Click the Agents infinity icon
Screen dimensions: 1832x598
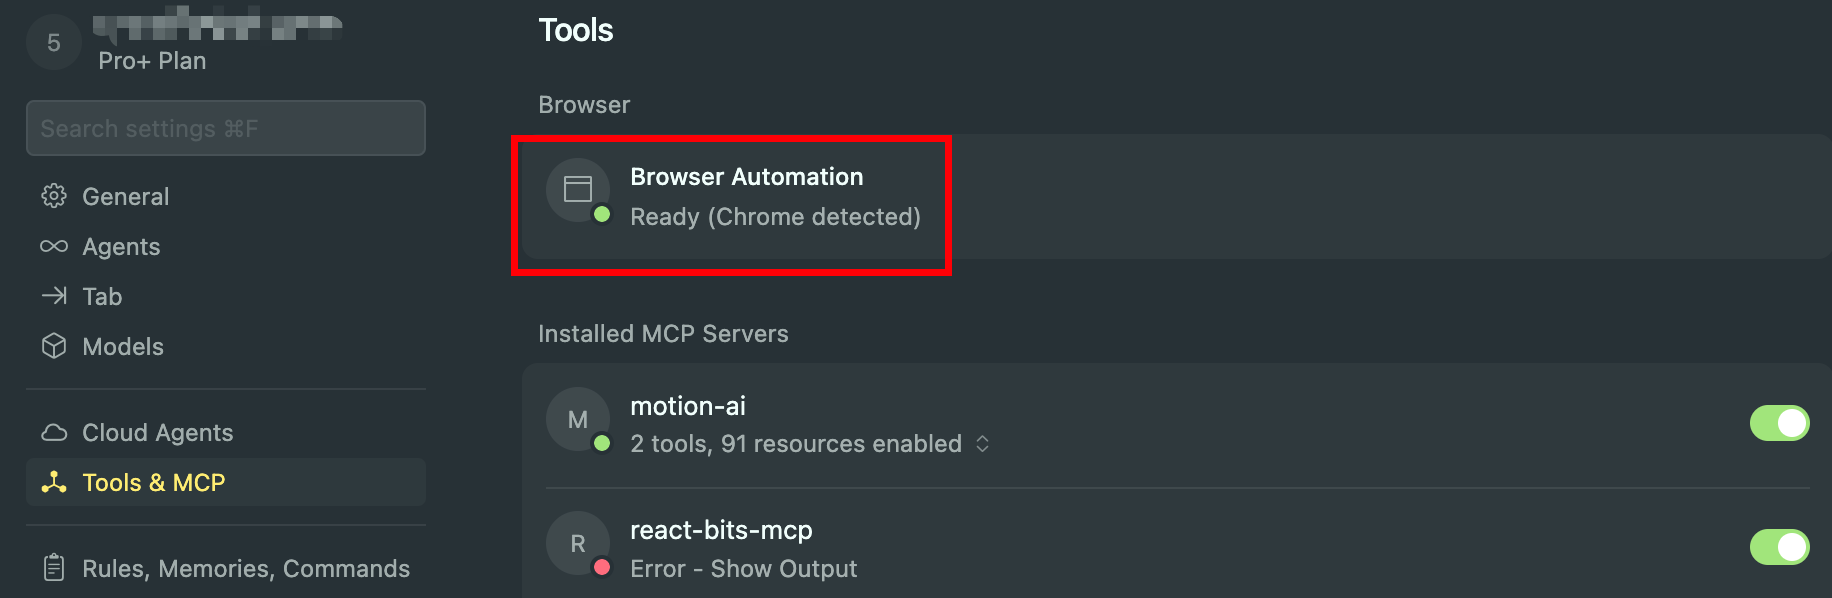coord(54,246)
